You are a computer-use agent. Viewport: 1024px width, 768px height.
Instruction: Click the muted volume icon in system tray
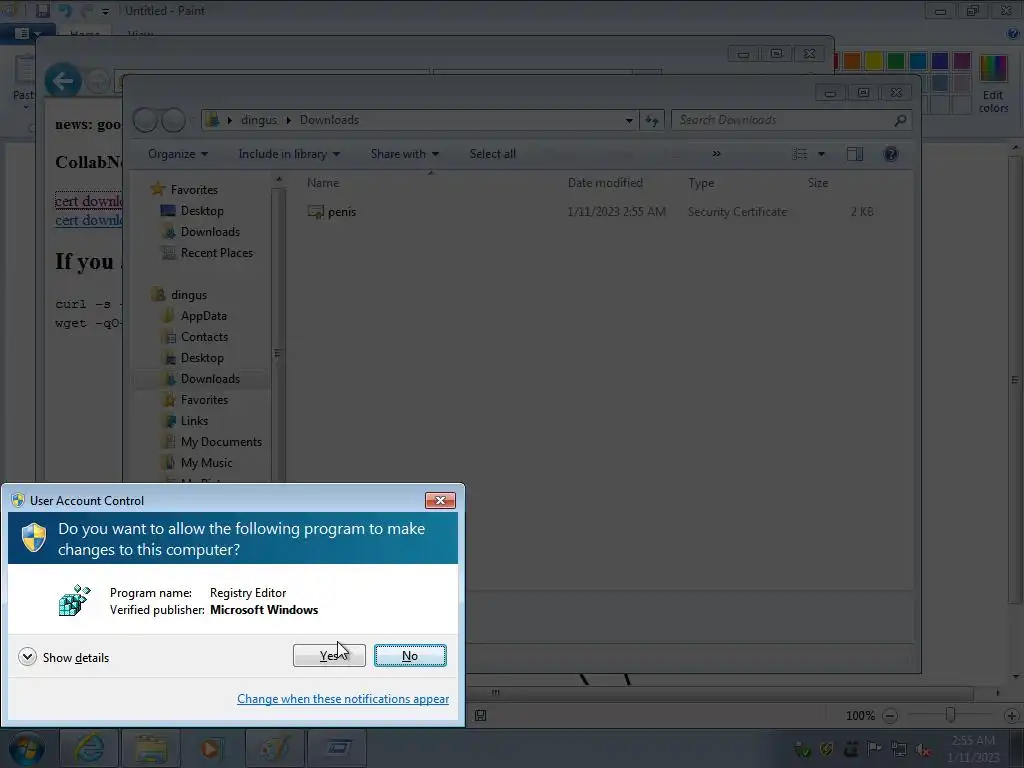[922, 748]
